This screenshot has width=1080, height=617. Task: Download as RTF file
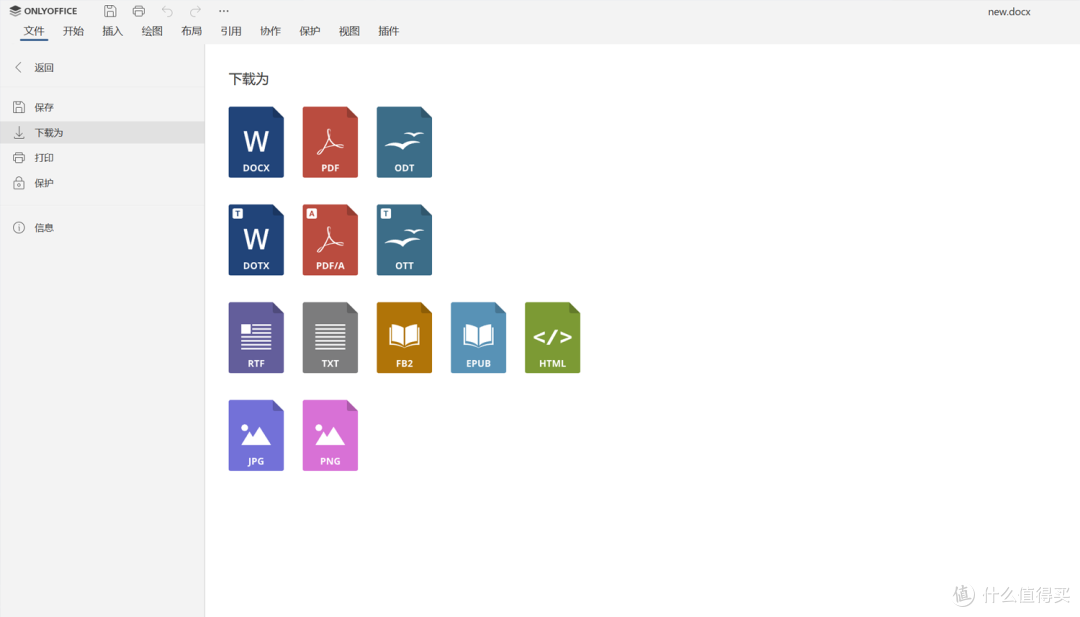(x=256, y=337)
